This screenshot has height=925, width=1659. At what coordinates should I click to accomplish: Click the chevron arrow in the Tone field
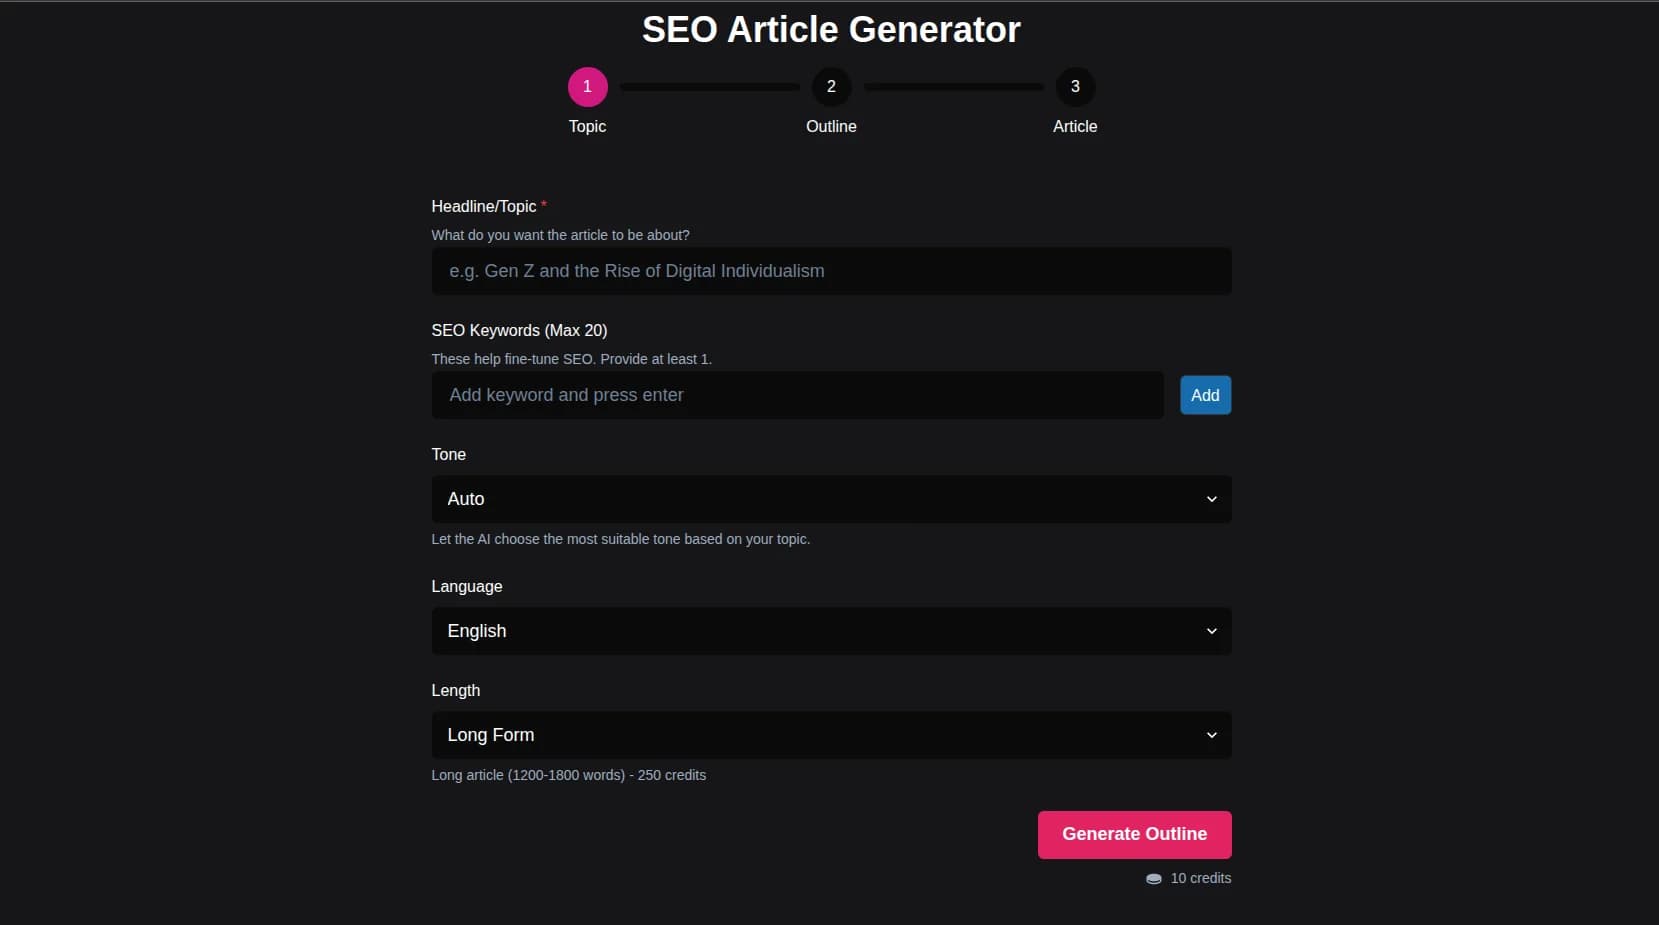(1211, 499)
